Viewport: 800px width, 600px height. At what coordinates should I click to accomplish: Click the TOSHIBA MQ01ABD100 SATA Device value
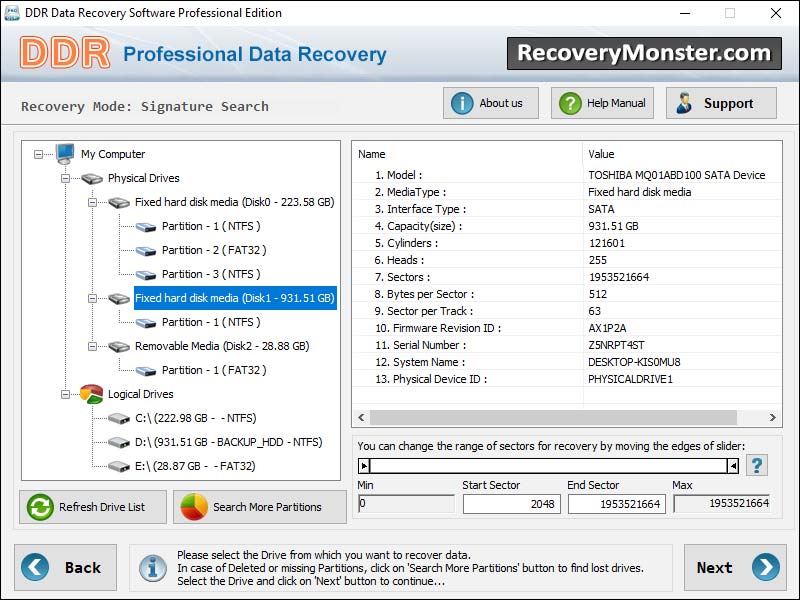677,175
